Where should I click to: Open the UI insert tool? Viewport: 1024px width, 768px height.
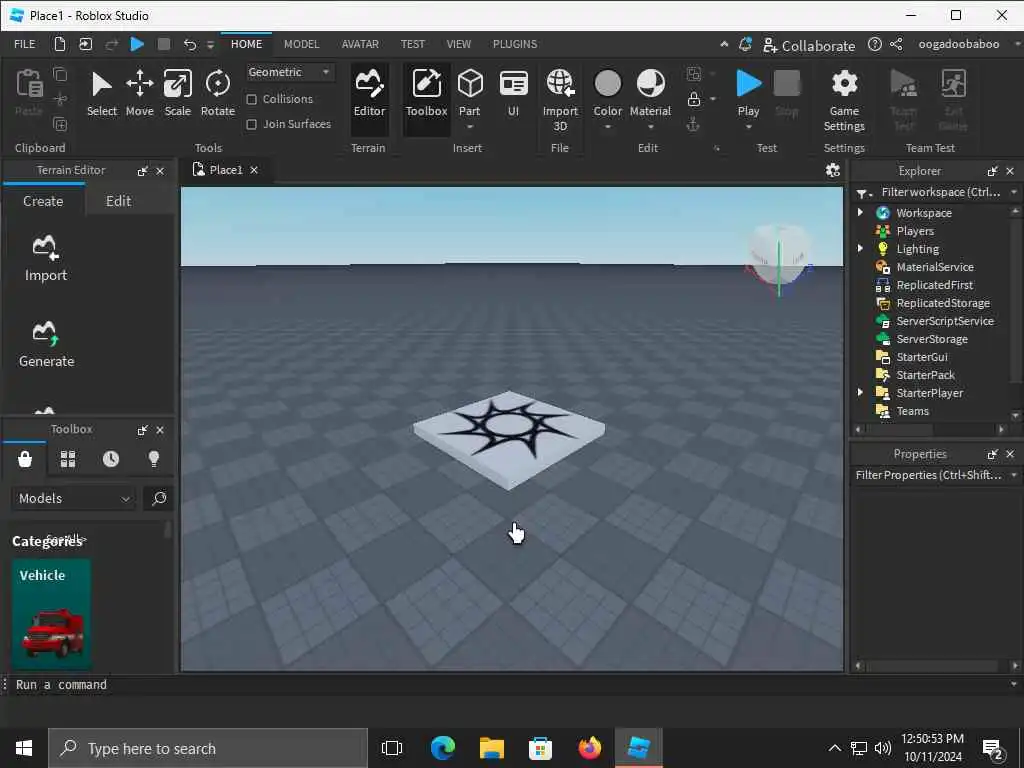[513, 94]
